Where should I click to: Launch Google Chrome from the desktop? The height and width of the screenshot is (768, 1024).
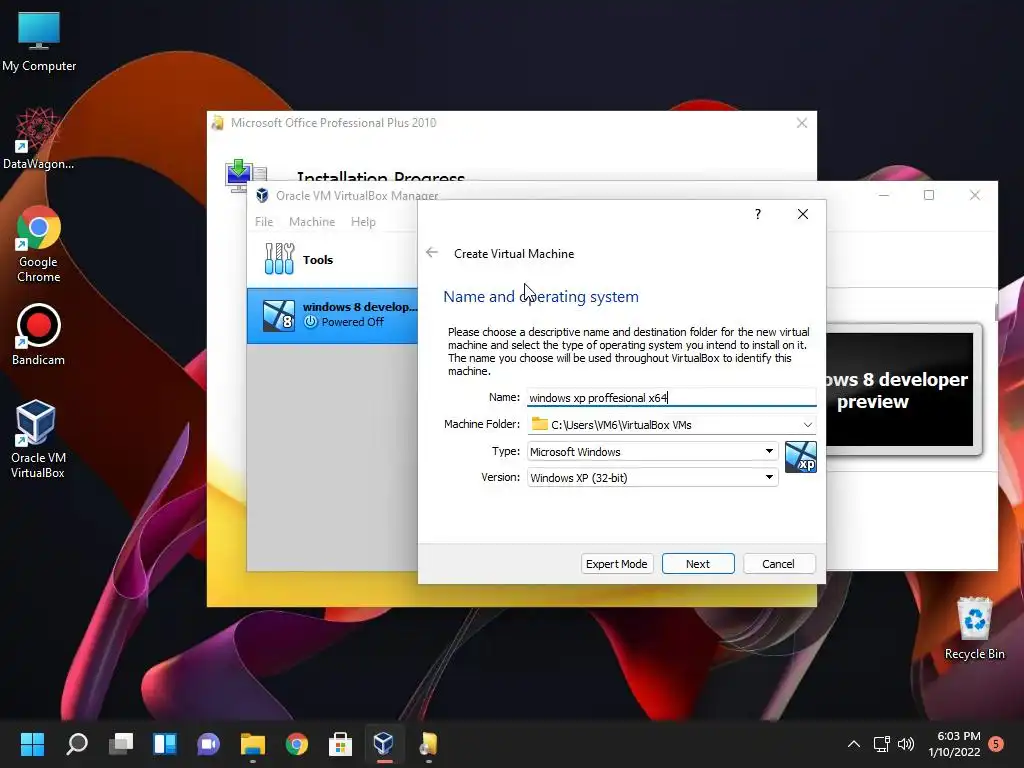point(39,244)
